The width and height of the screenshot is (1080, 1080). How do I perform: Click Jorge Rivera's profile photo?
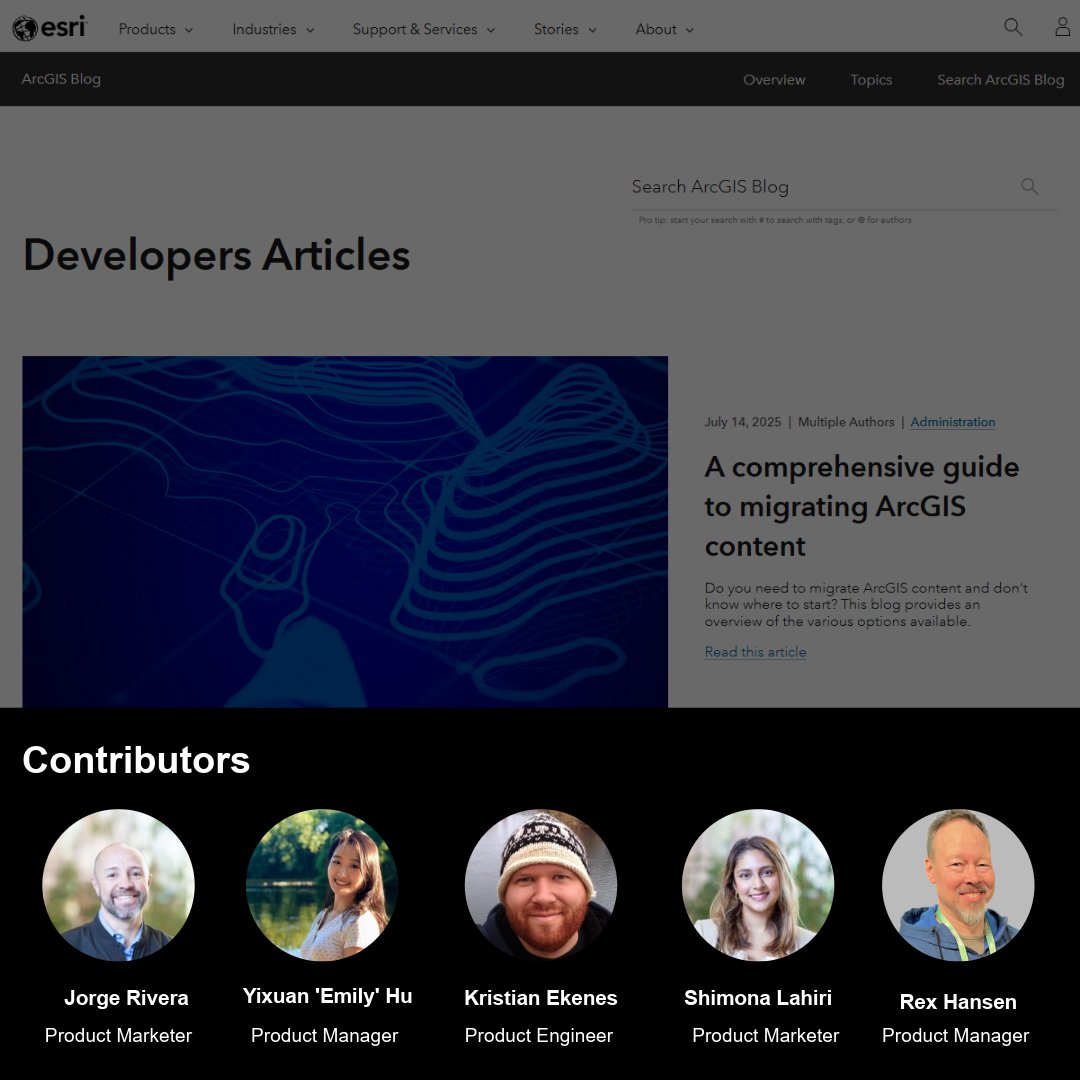coord(118,885)
